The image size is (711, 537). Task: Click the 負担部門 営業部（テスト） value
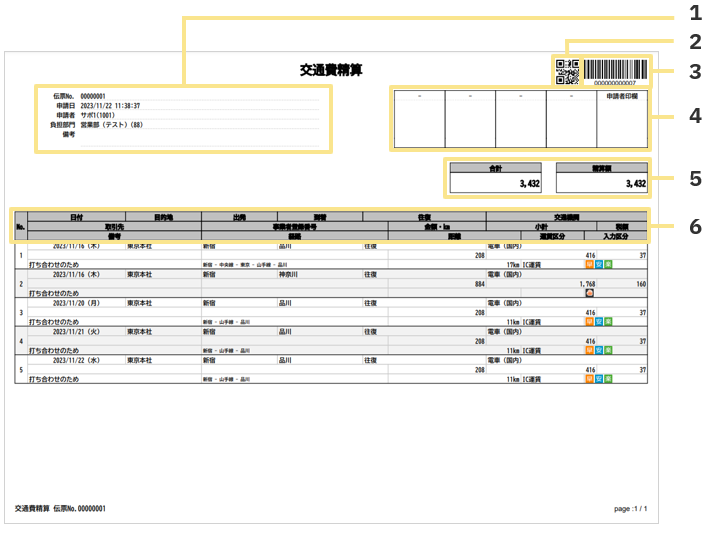pyautogui.click(x=111, y=125)
